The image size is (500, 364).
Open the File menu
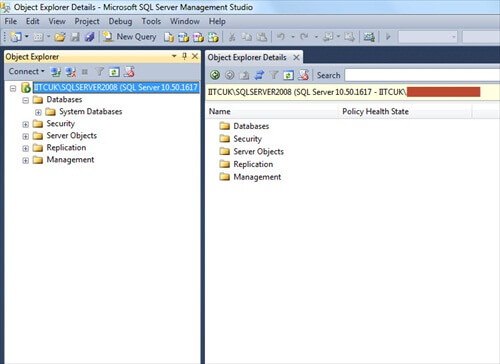tap(11, 21)
